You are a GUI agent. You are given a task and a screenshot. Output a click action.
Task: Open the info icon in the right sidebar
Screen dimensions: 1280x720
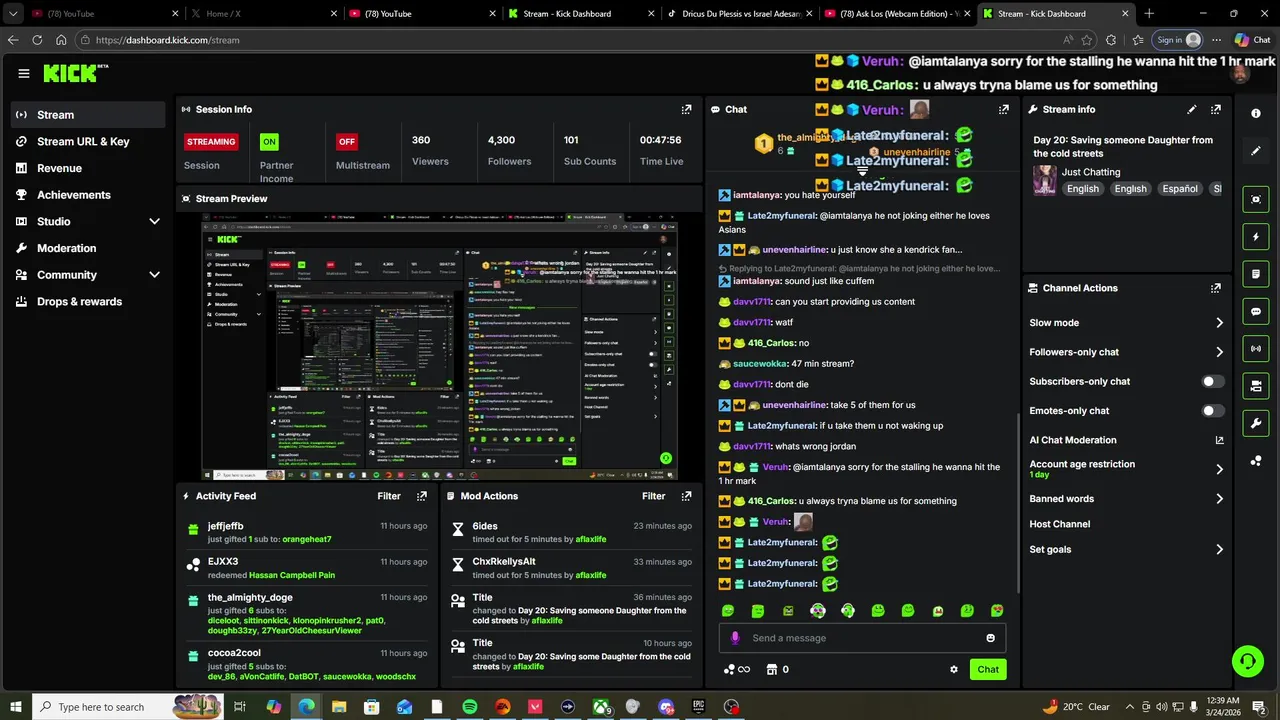(1256, 114)
